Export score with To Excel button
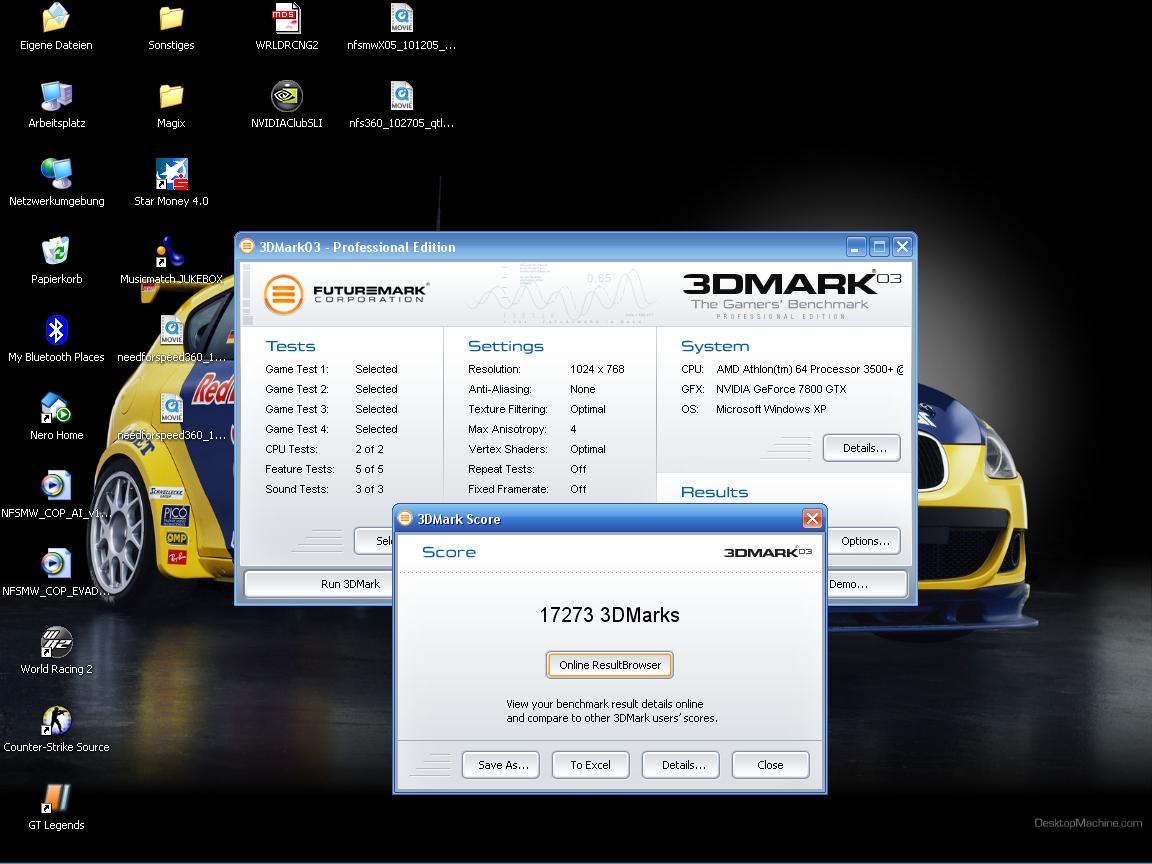The width and height of the screenshot is (1152, 864). coord(591,765)
